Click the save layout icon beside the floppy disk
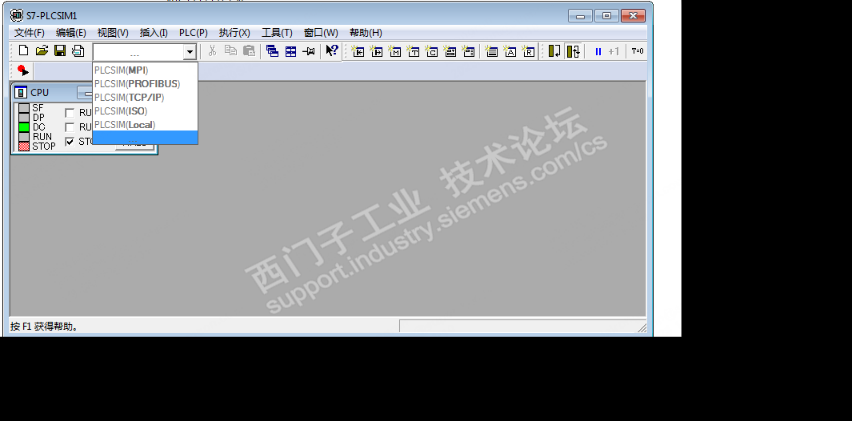This screenshot has width=852, height=421. [78, 51]
